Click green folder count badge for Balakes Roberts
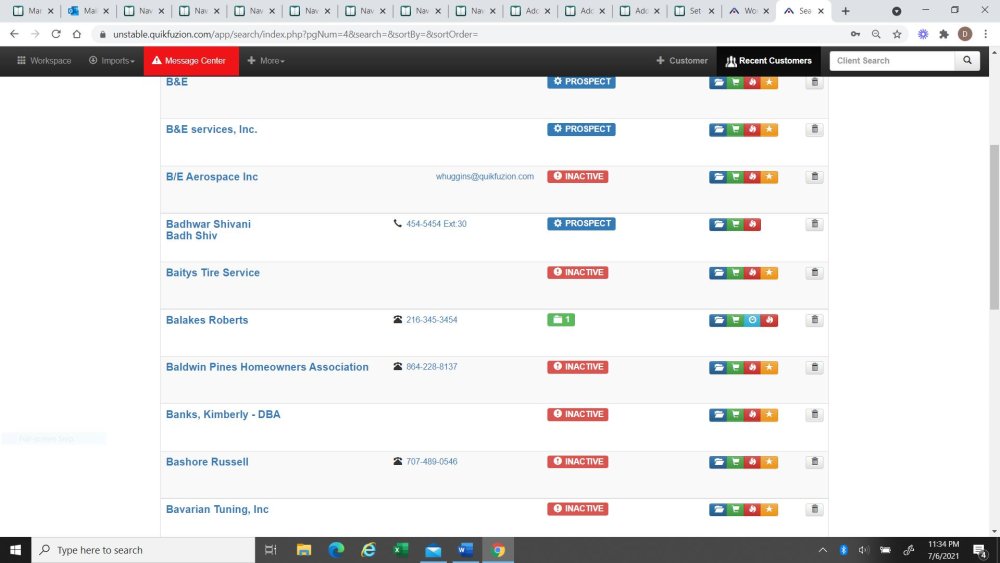The width and height of the screenshot is (1000, 563). coord(561,319)
